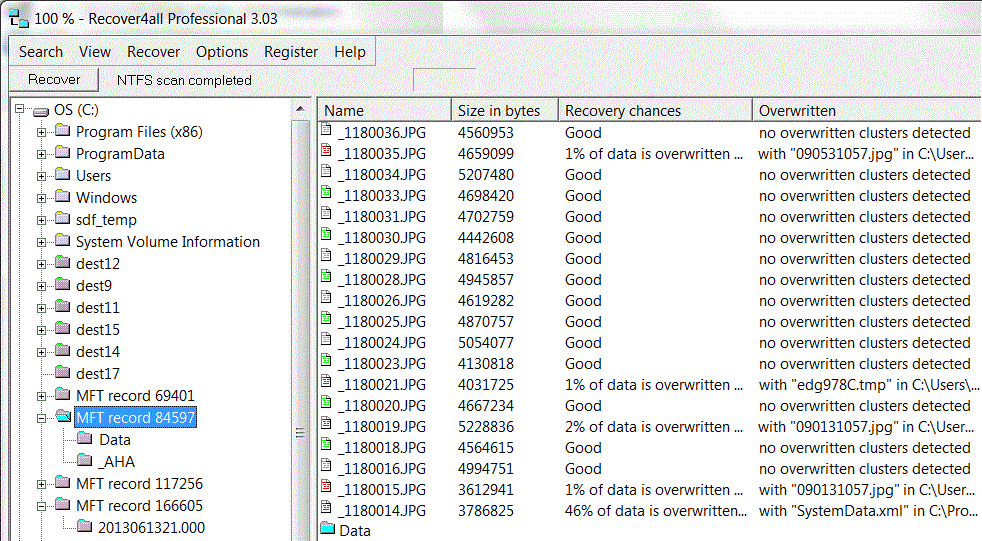Expand the System Volume Information node
982x541 pixels.
point(41,242)
